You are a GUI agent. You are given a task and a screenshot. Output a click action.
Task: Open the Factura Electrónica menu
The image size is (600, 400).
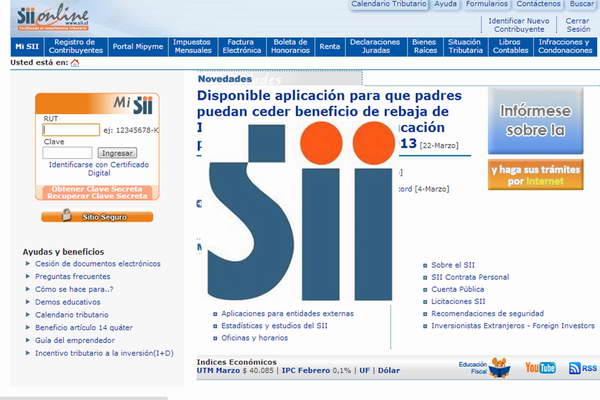click(x=240, y=47)
